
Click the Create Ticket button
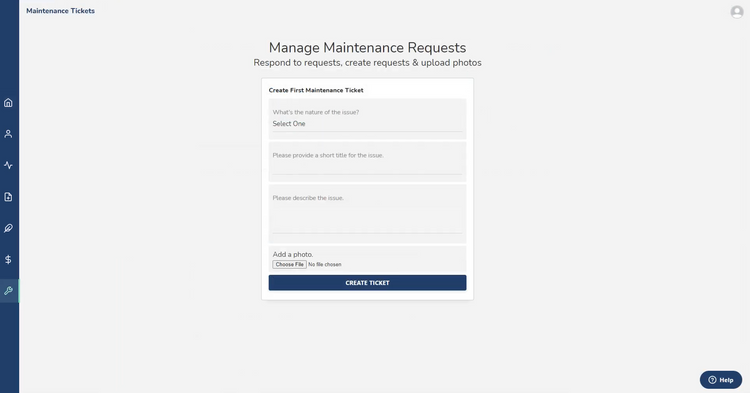(x=367, y=283)
